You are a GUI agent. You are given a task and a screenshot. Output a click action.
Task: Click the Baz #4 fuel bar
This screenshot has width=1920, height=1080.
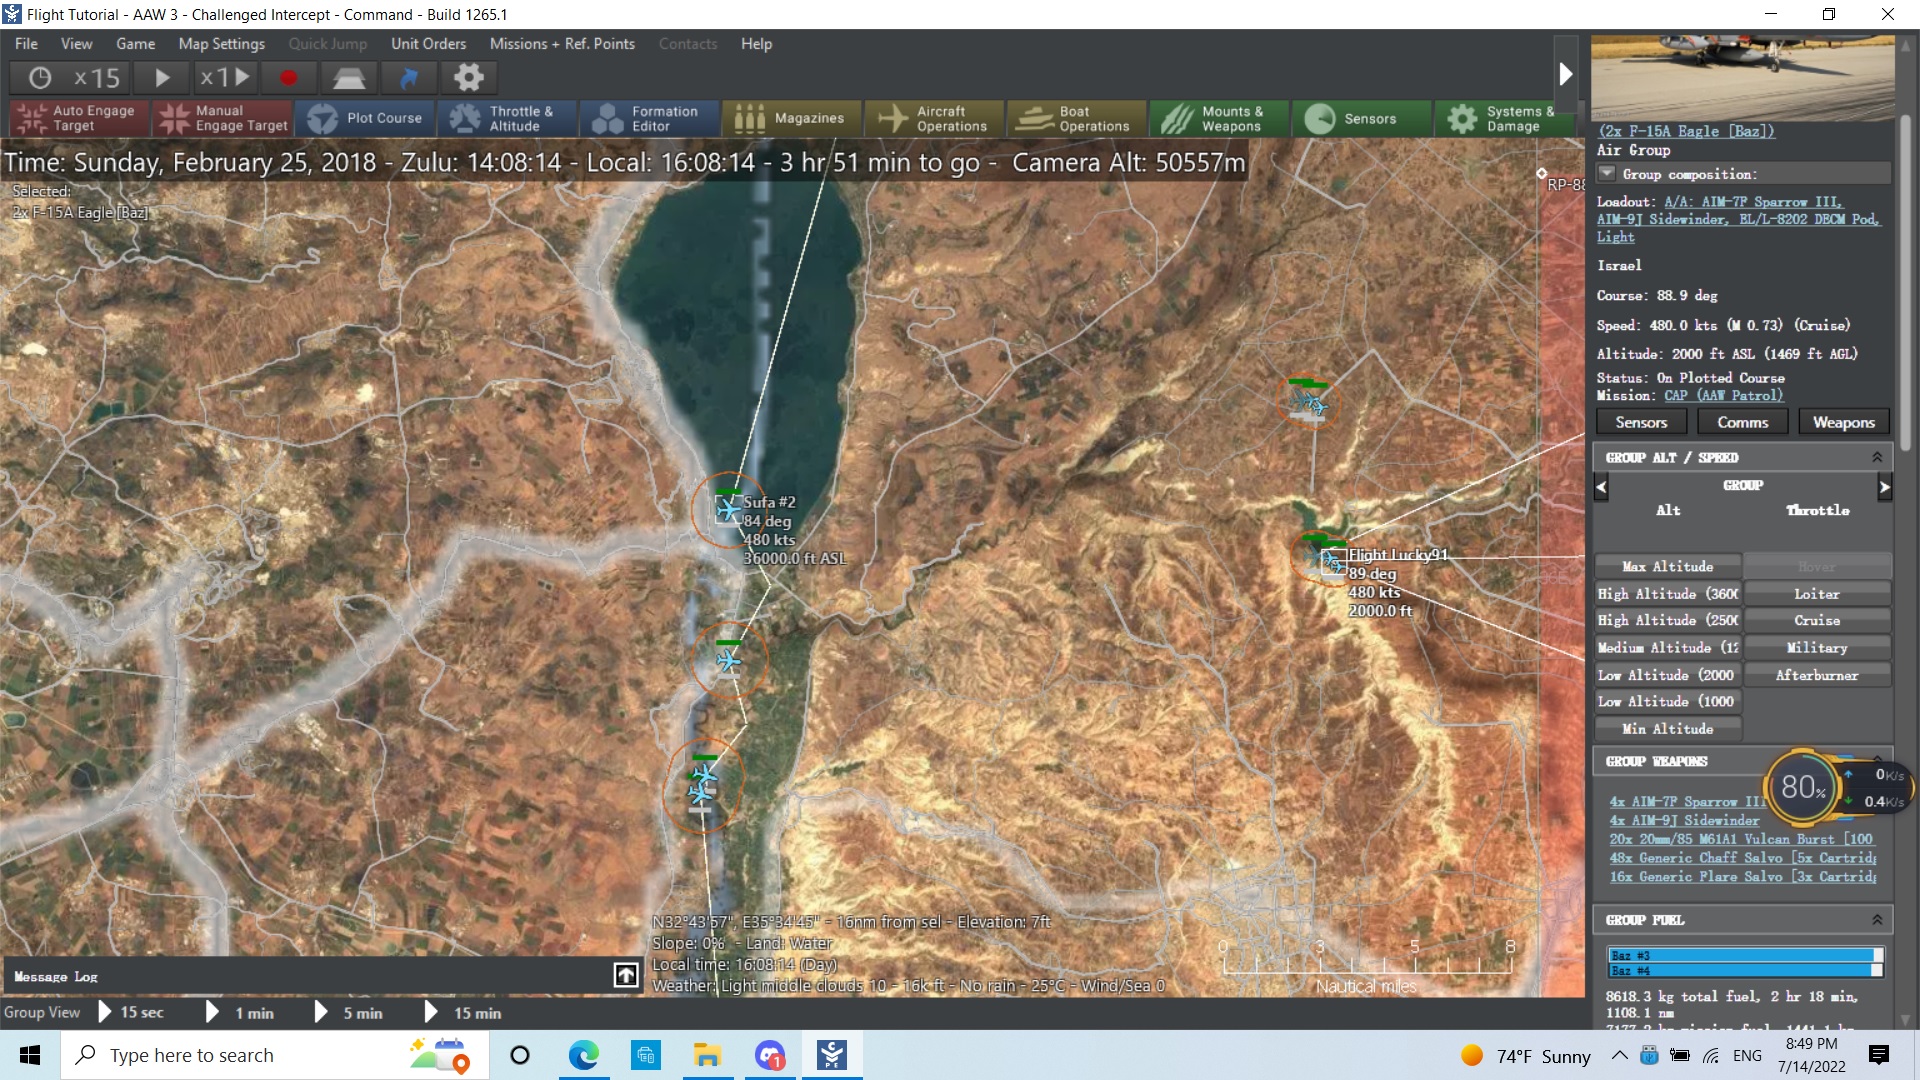click(1745, 971)
